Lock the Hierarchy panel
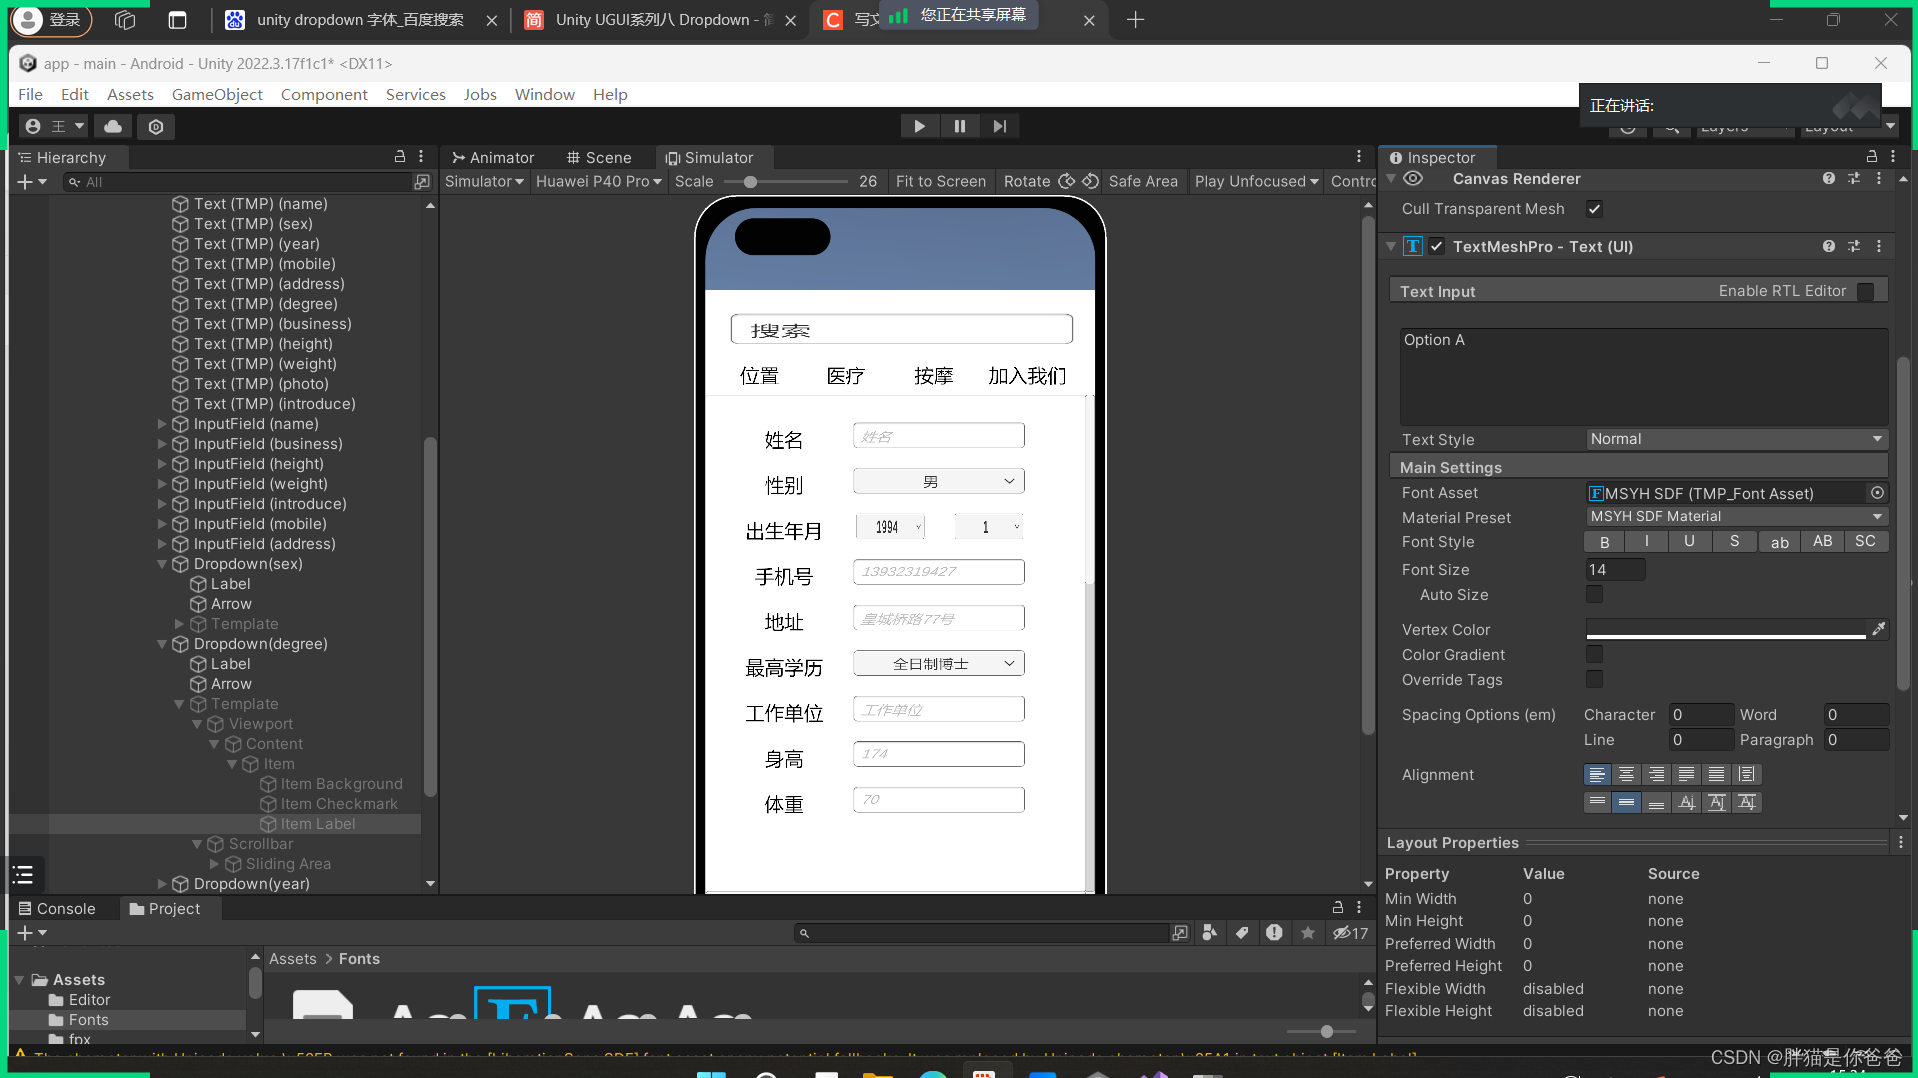The height and width of the screenshot is (1078, 1918). click(400, 157)
